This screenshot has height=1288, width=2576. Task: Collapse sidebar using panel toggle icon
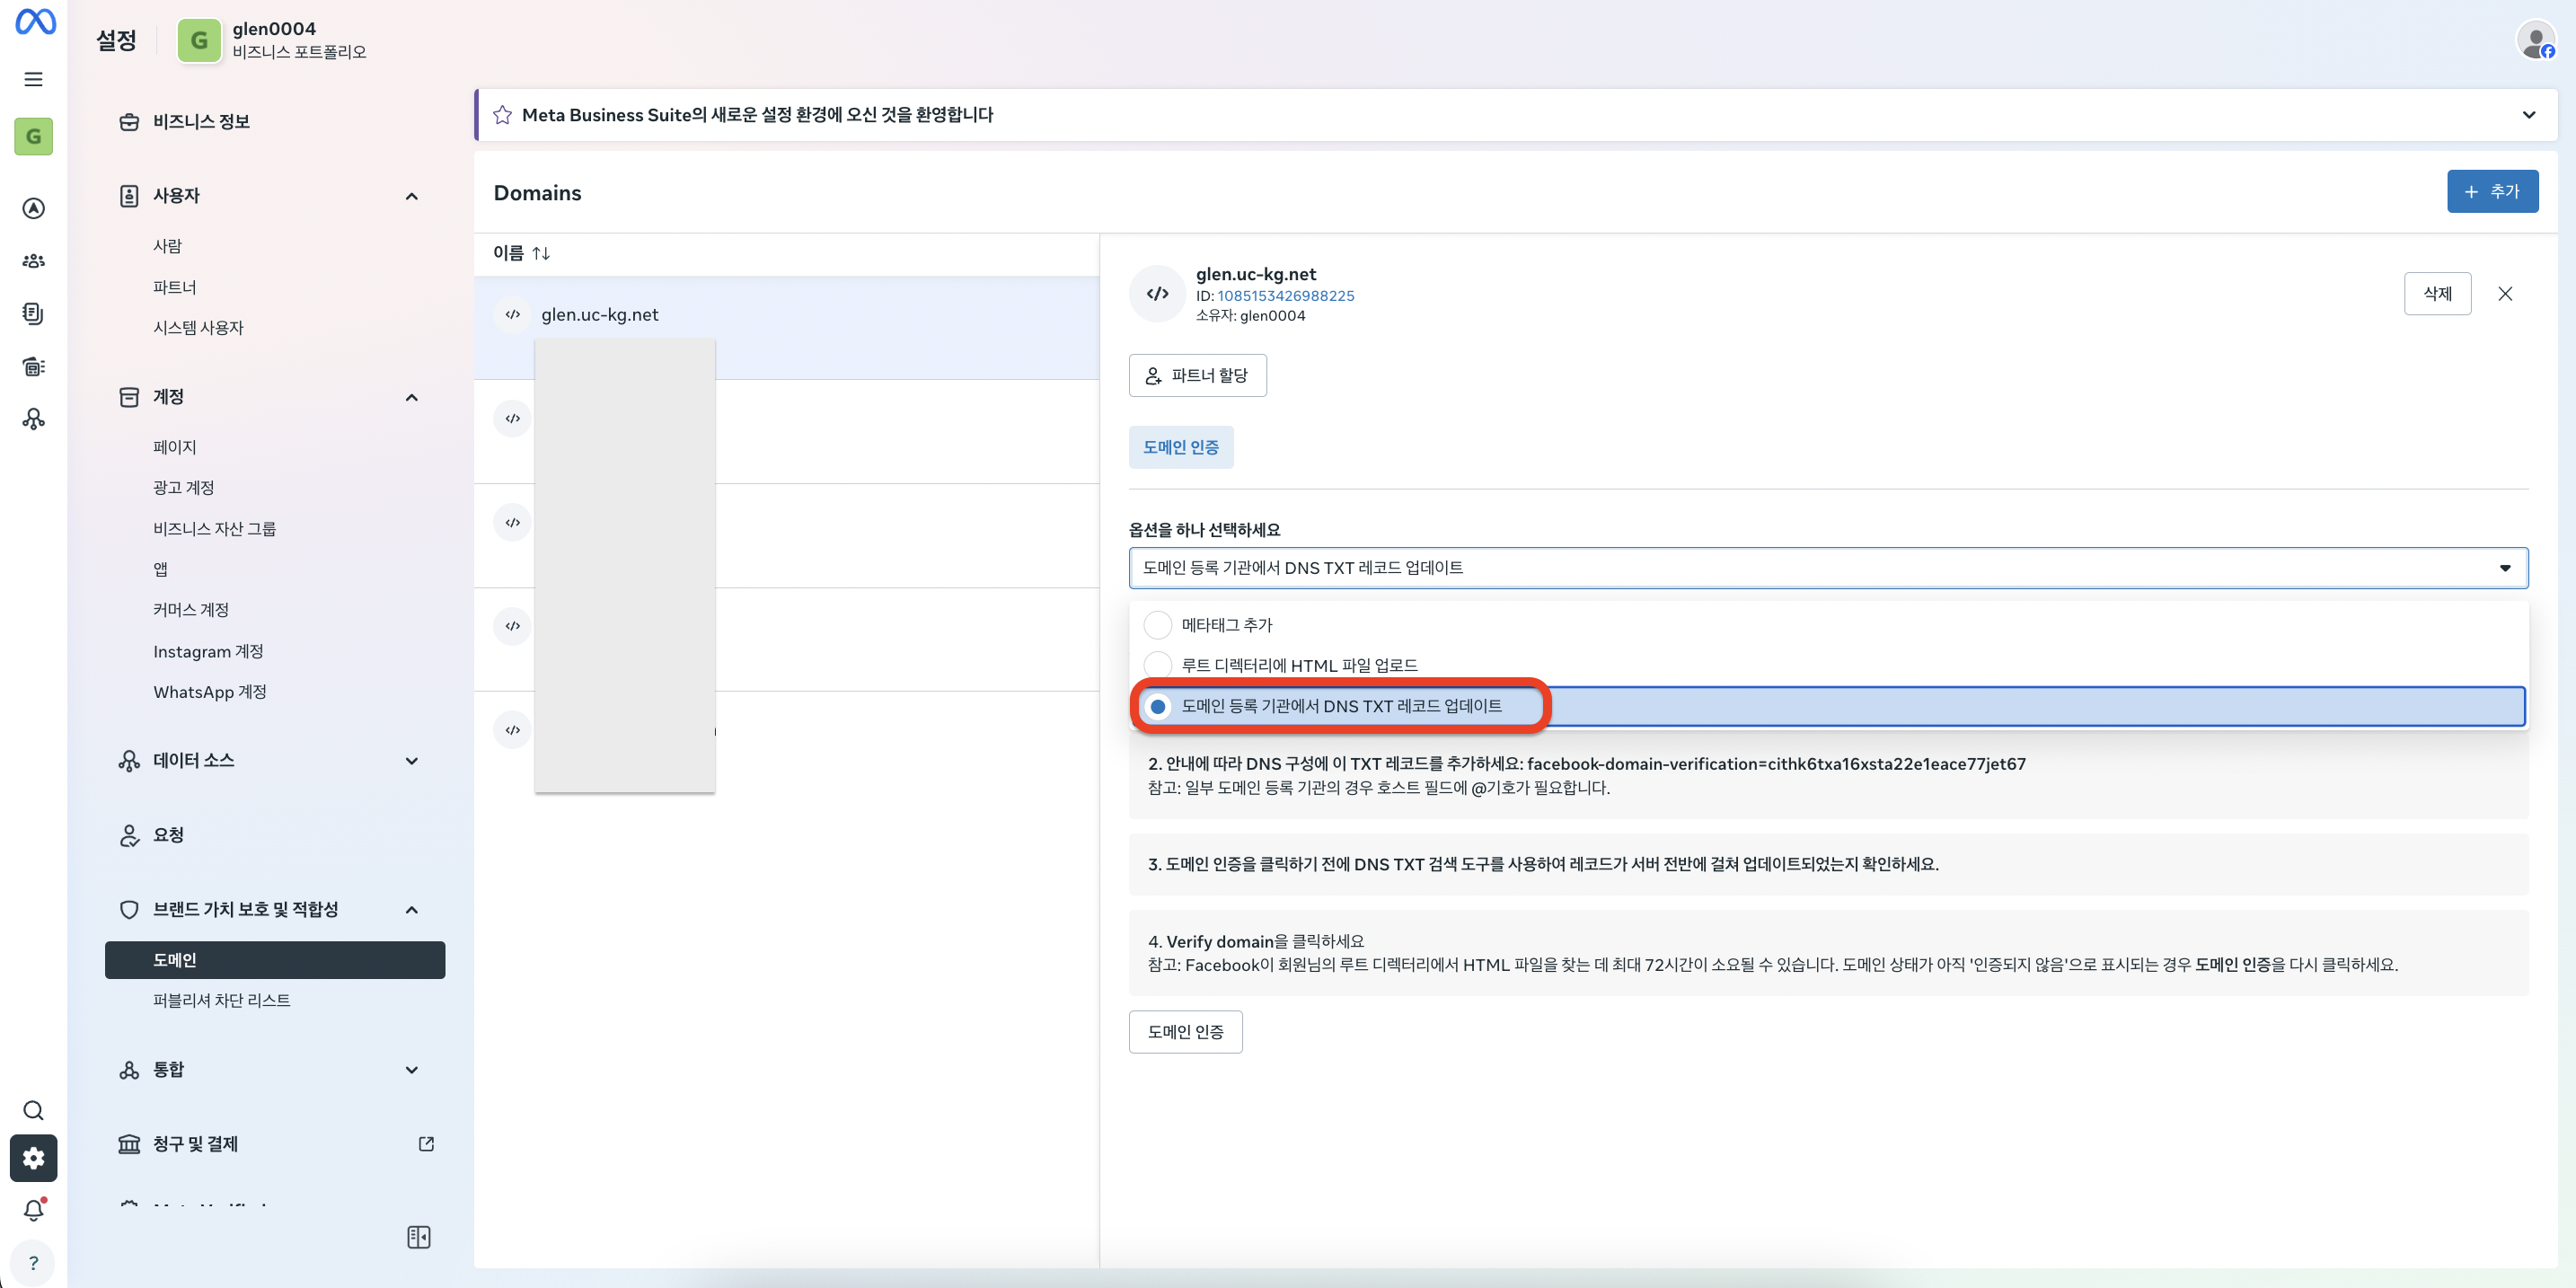coord(418,1237)
